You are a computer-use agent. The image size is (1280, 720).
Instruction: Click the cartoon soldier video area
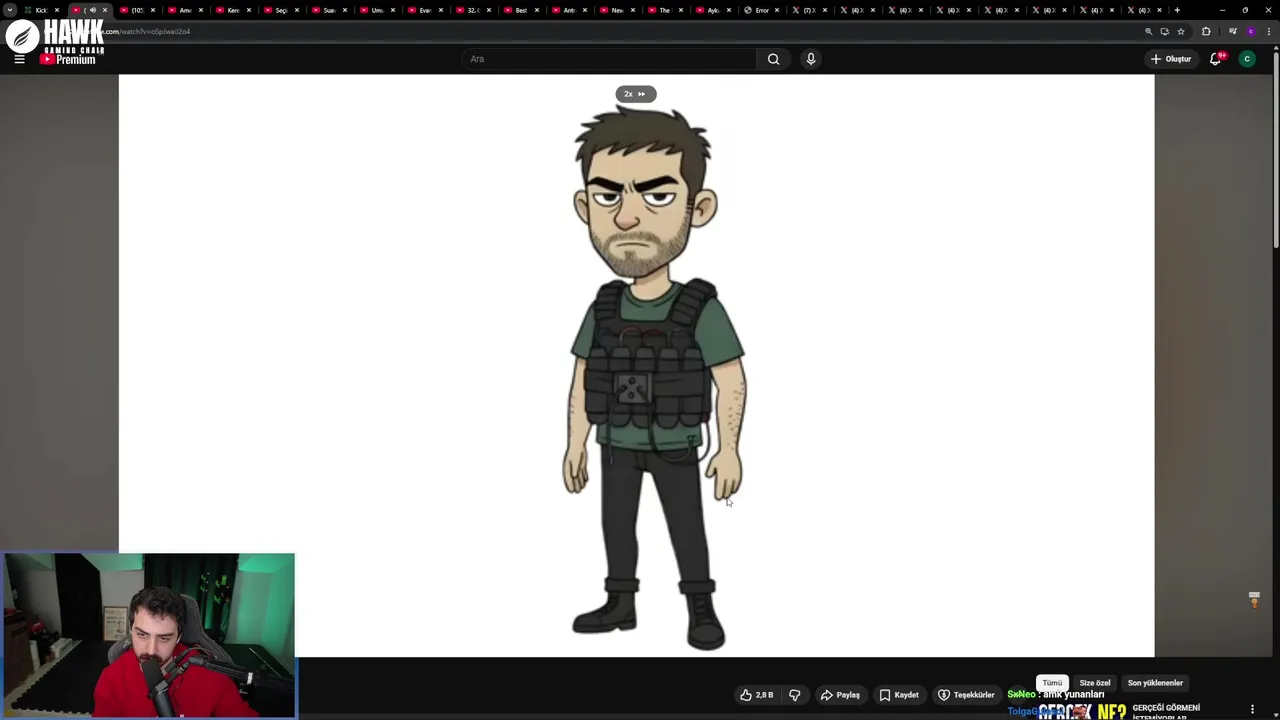(636, 366)
